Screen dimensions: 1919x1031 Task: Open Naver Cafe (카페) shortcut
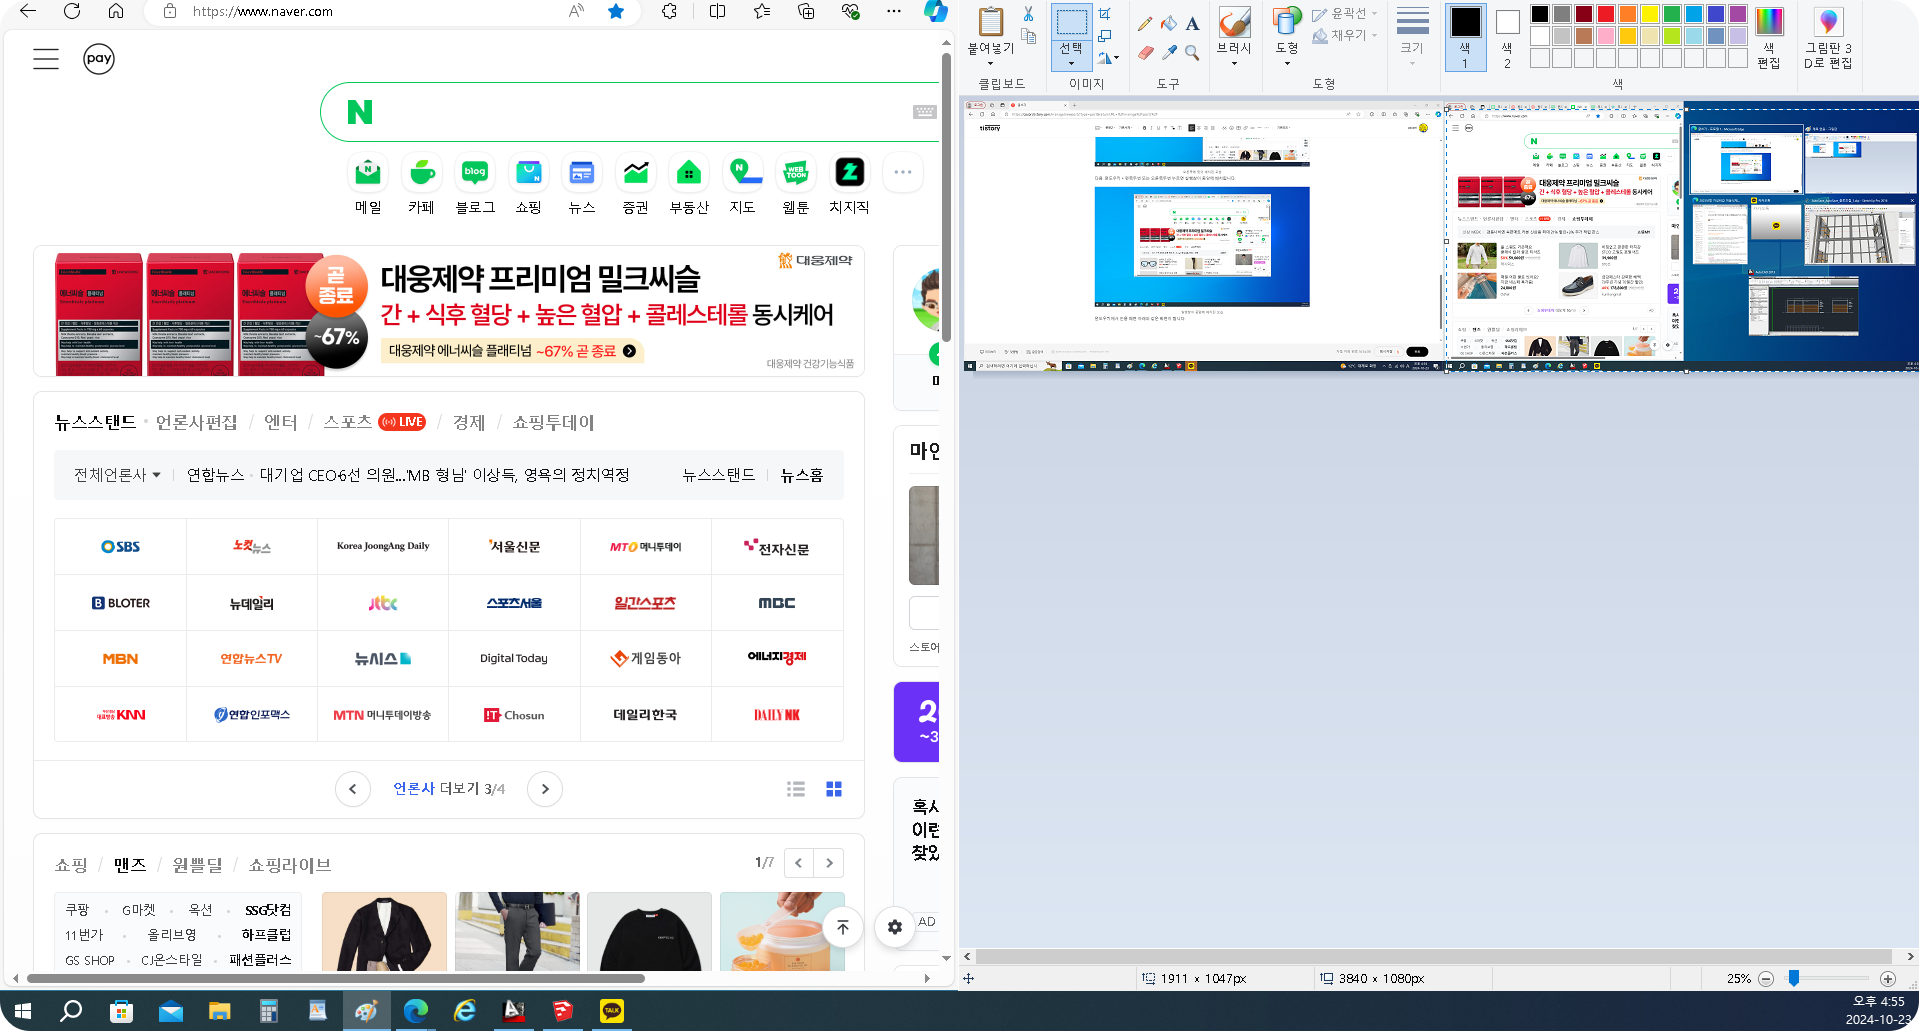[x=422, y=186]
